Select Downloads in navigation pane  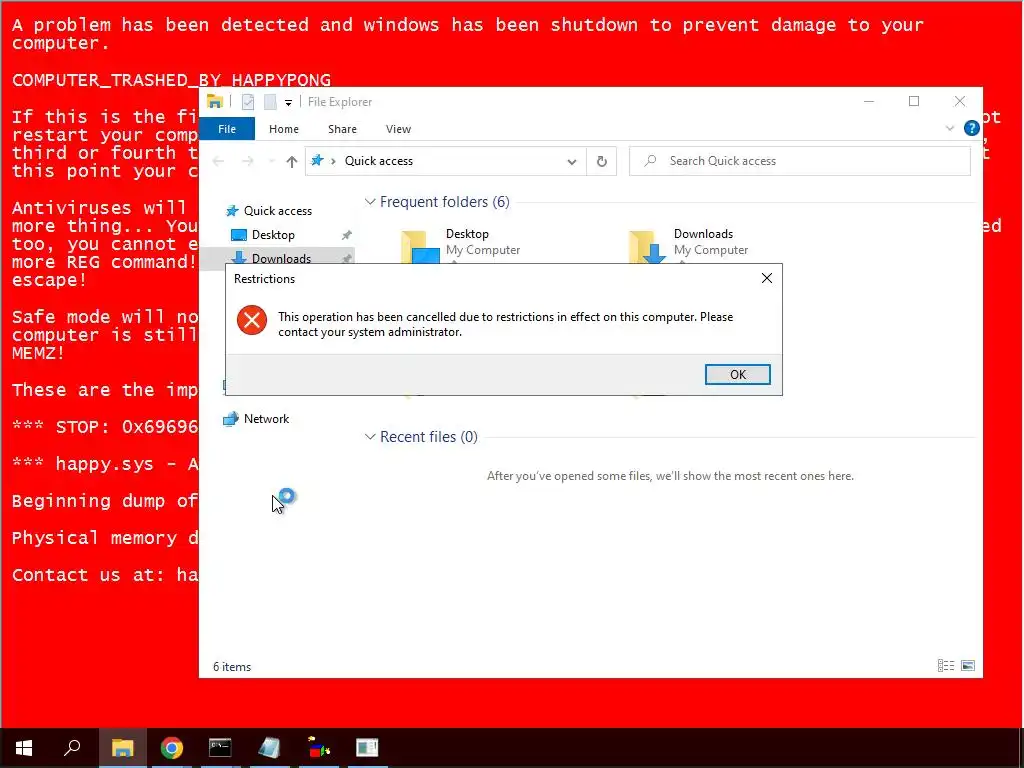281,258
